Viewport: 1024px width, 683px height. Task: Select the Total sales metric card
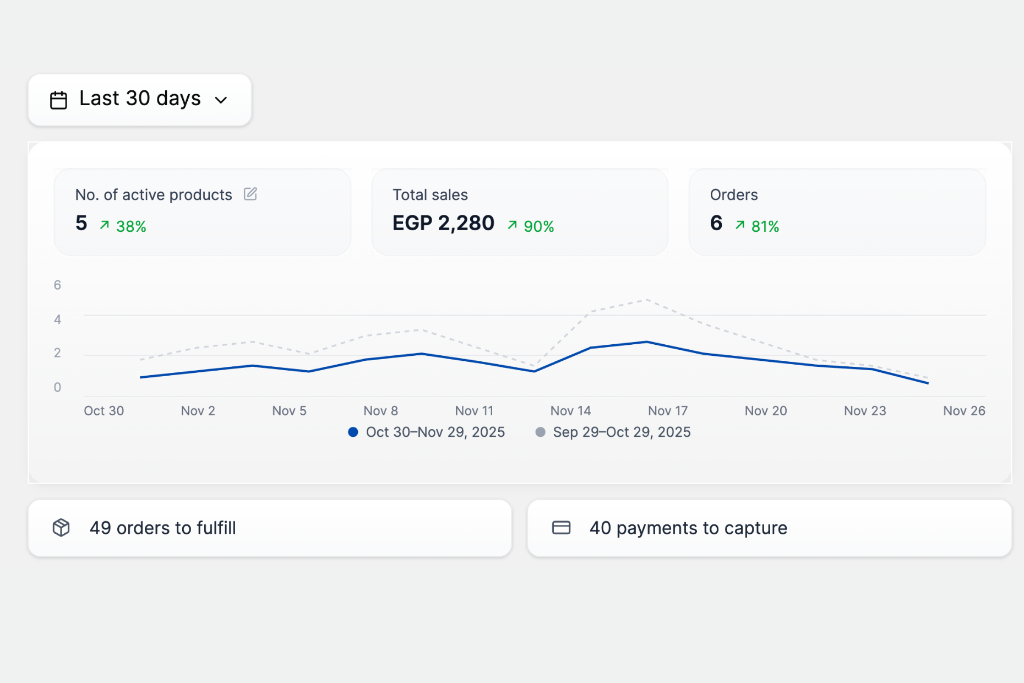point(520,211)
